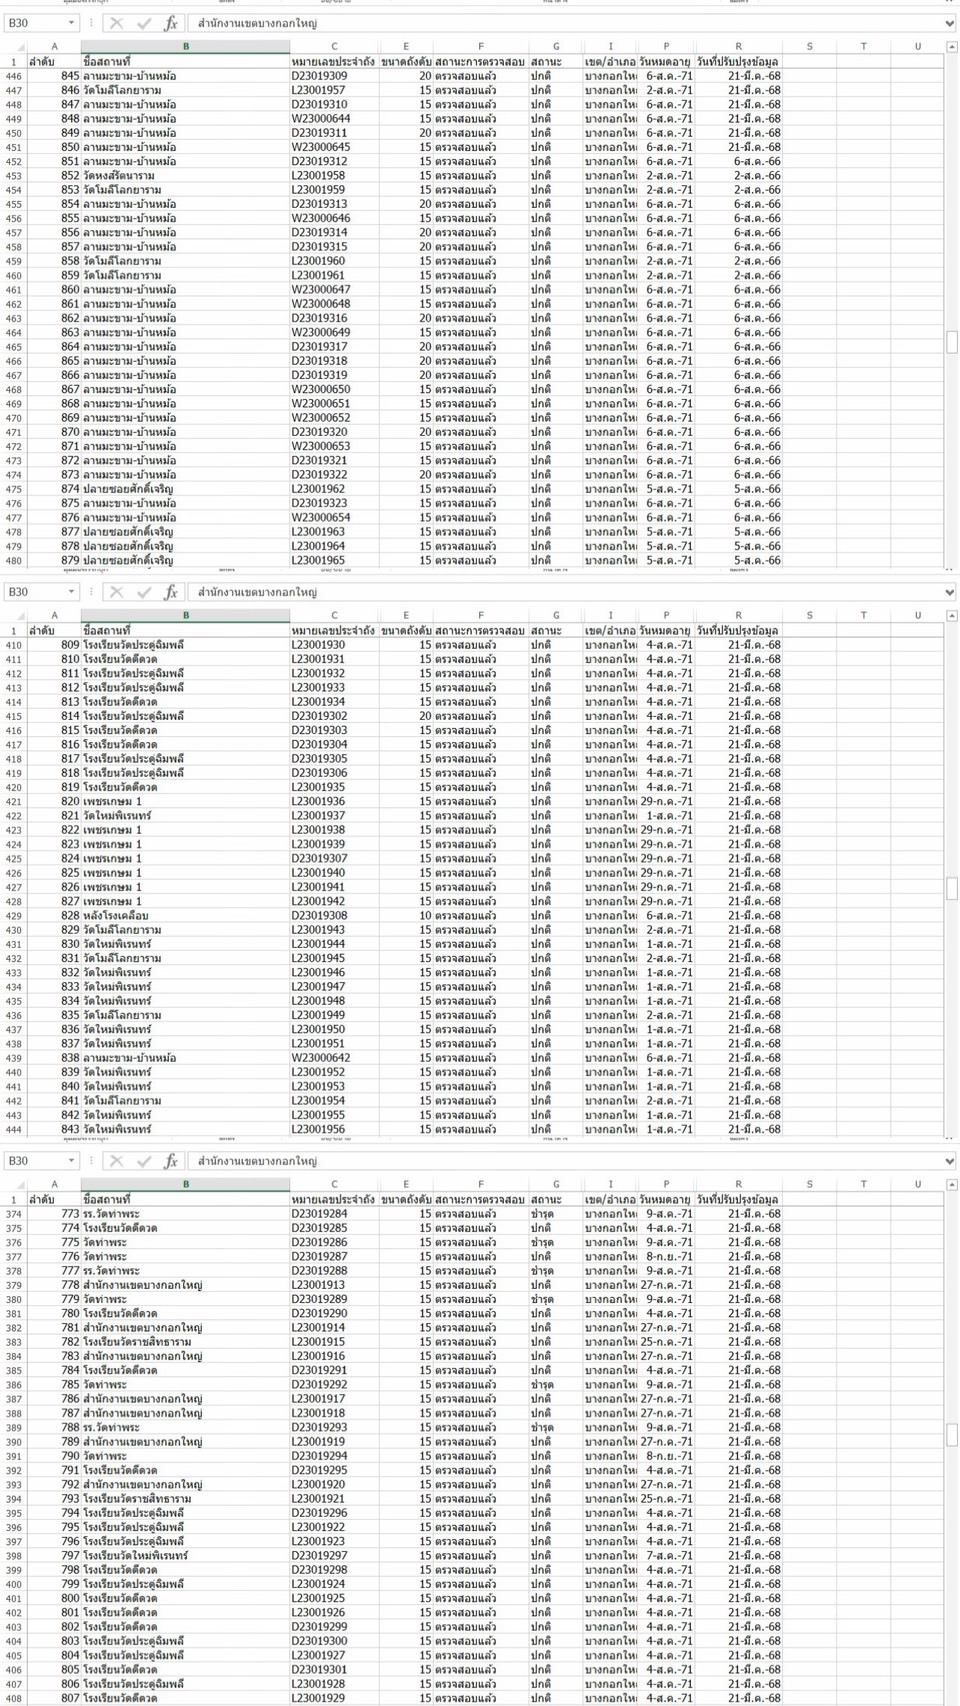Open the Name Box dropdown in top spreadsheet
This screenshot has height=1706, width=960.
click(71, 23)
